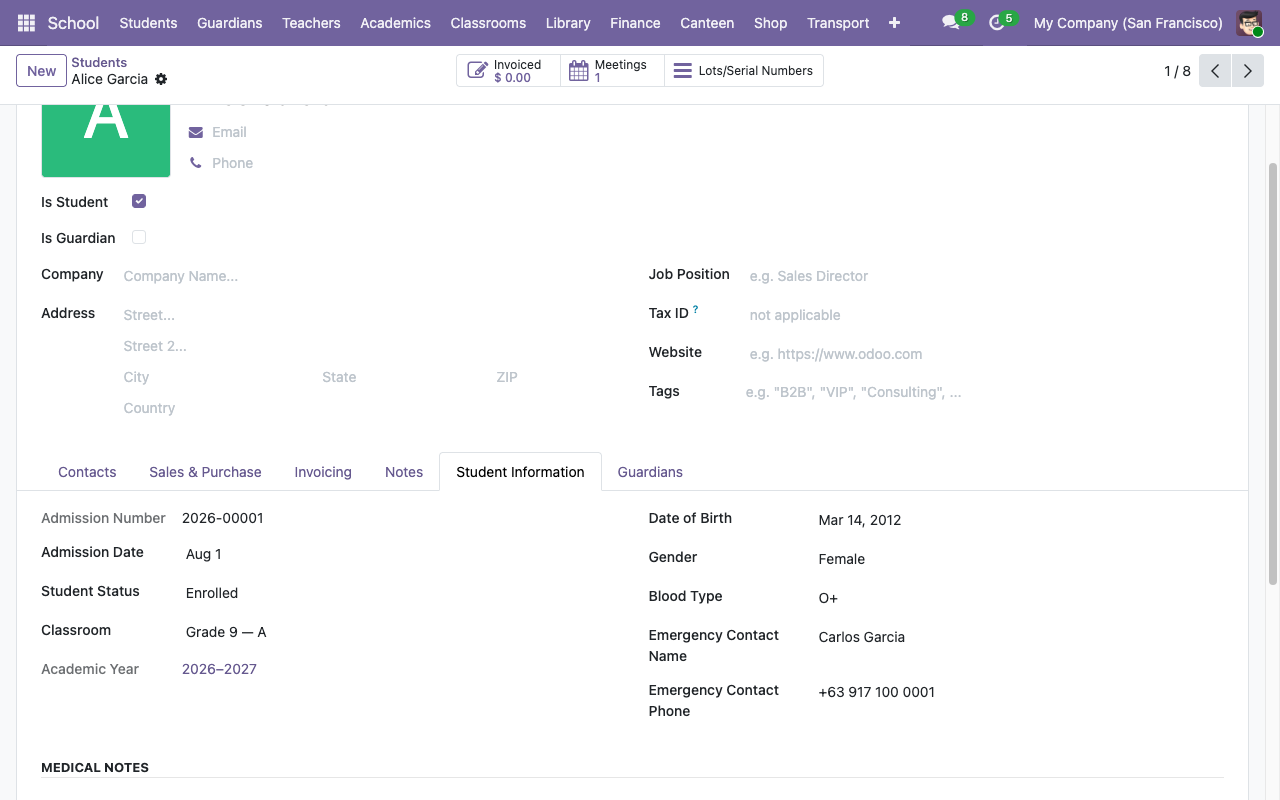Click the Tax ID input field
The image size is (1280, 800).
(x=986, y=315)
